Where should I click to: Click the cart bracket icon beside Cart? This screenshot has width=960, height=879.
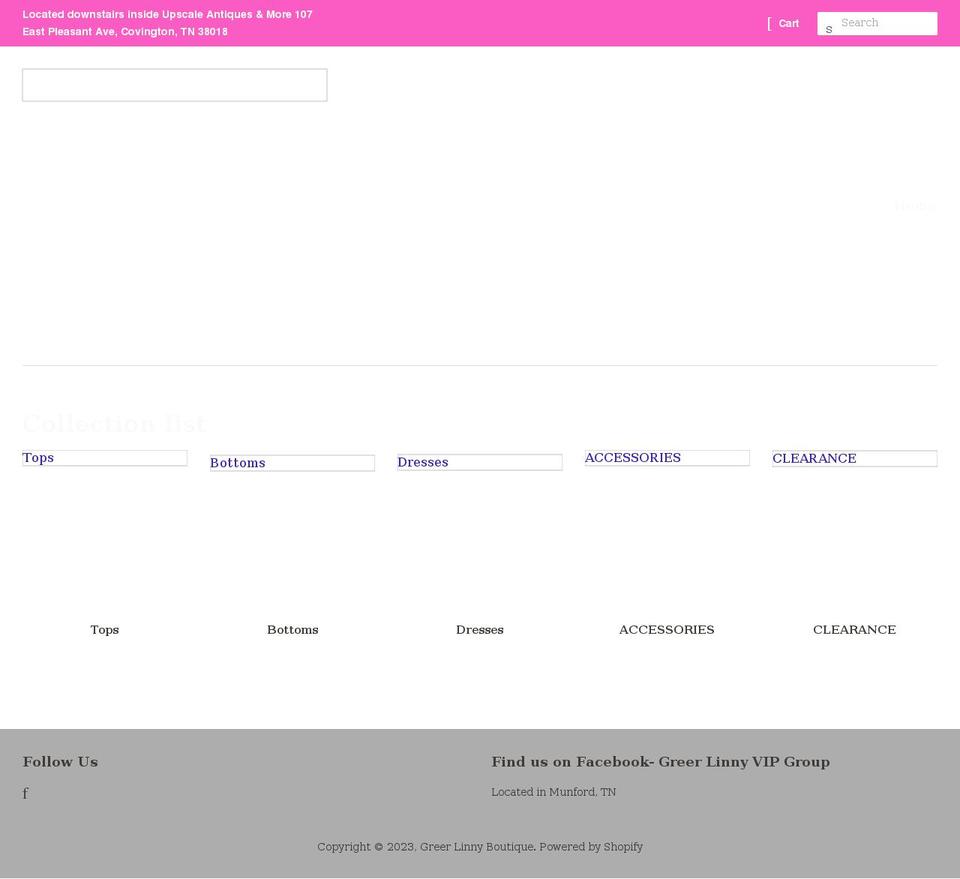(770, 23)
